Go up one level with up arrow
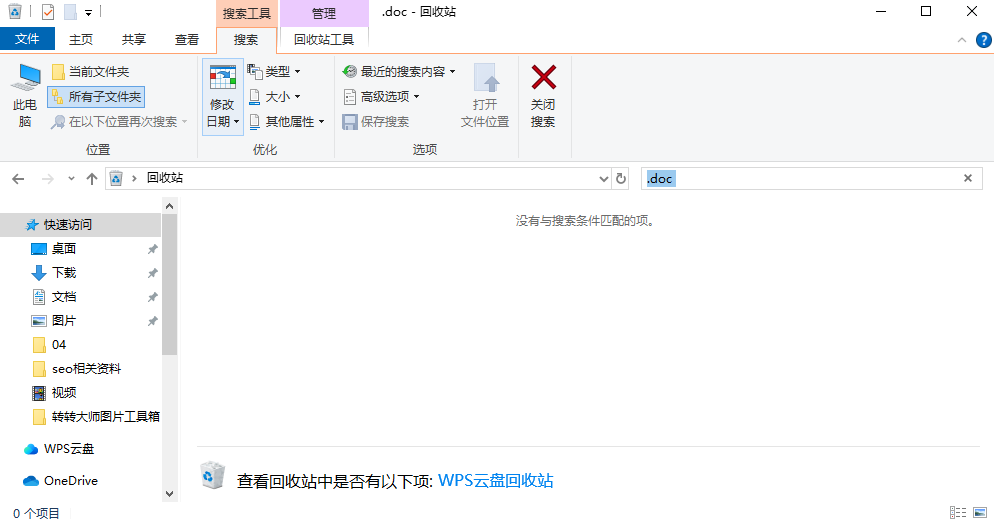The height and width of the screenshot is (525, 994). click(92, 179)
